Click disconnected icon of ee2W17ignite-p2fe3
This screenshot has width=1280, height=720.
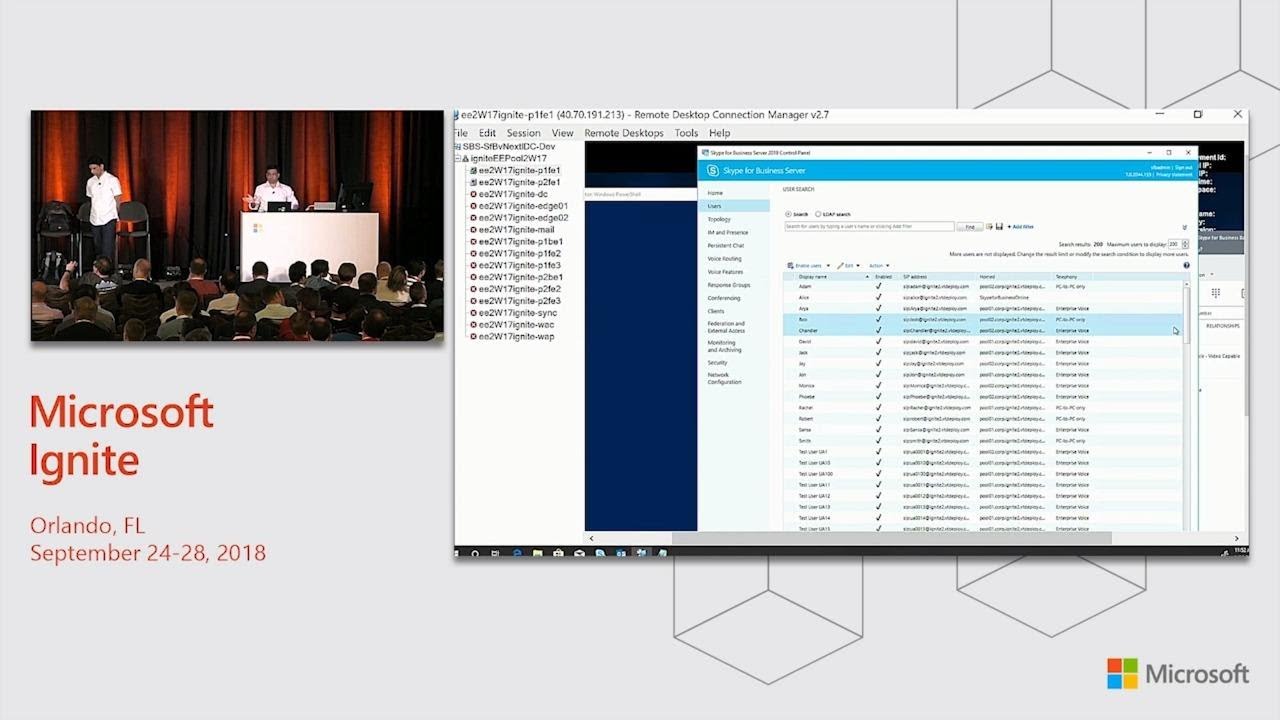(x=473, y=301)
